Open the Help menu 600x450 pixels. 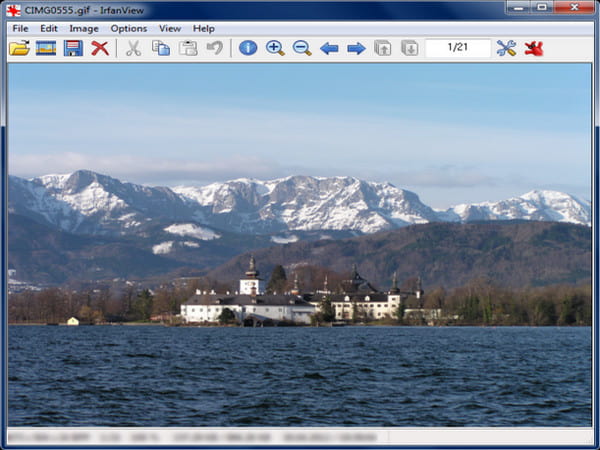click(204, 28)
